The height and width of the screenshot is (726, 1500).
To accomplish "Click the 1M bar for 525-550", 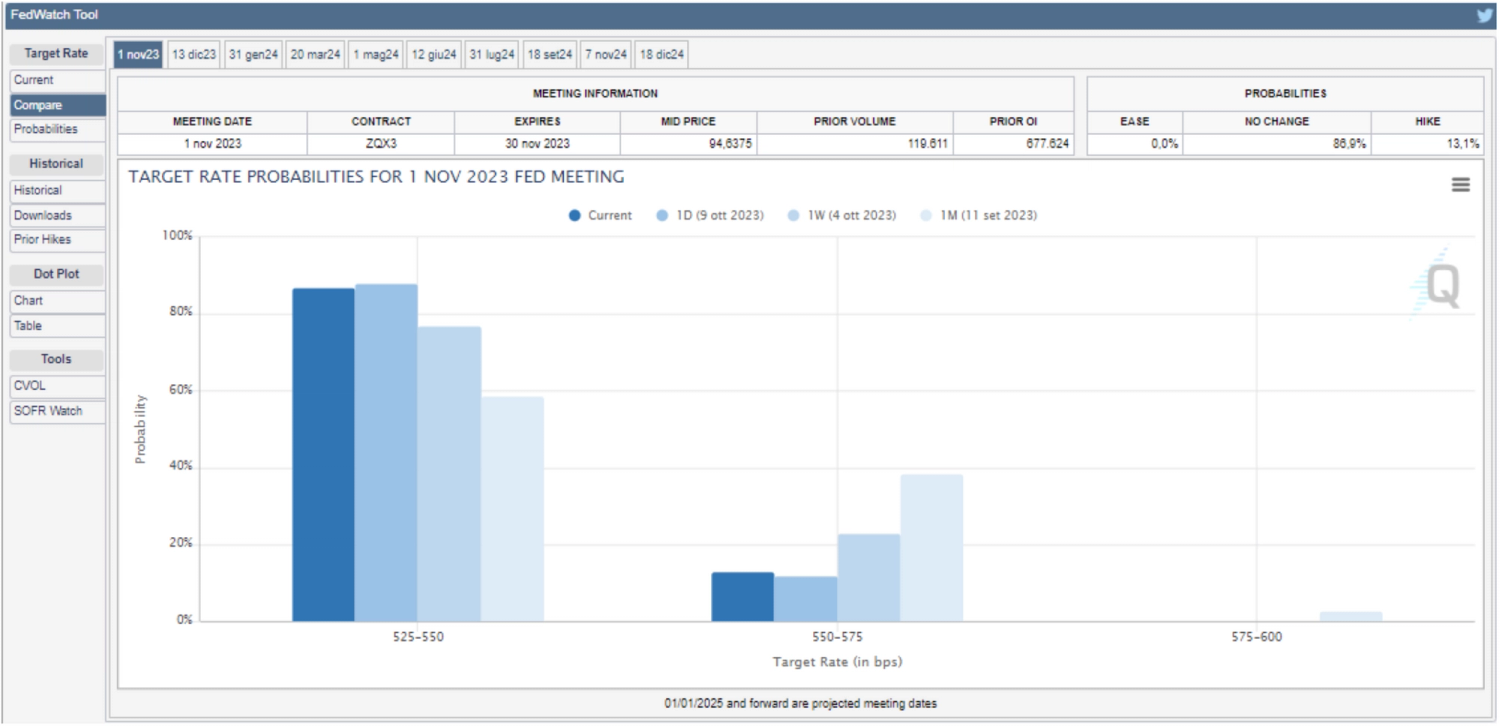I will (x=512, y=509).
